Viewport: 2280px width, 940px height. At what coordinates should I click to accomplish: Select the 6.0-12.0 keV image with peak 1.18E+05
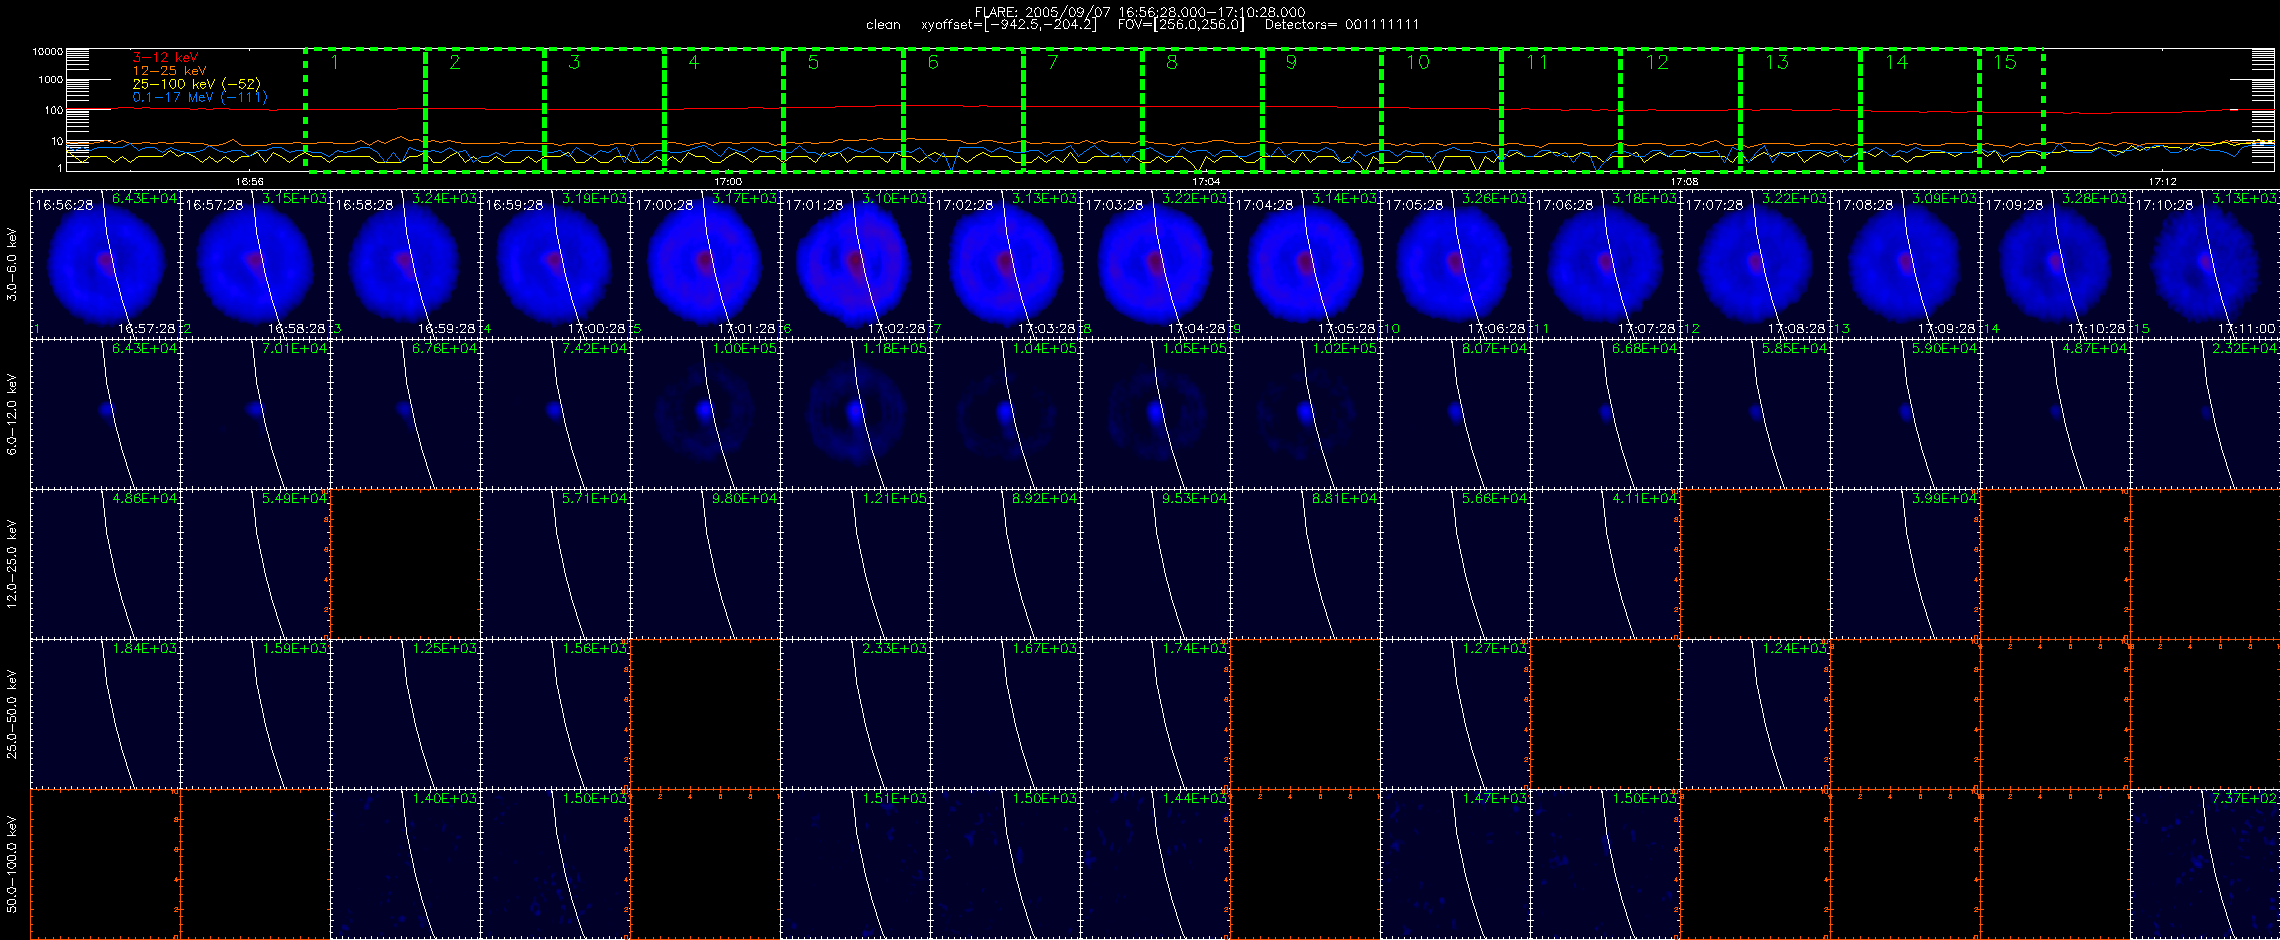(855, 414)
